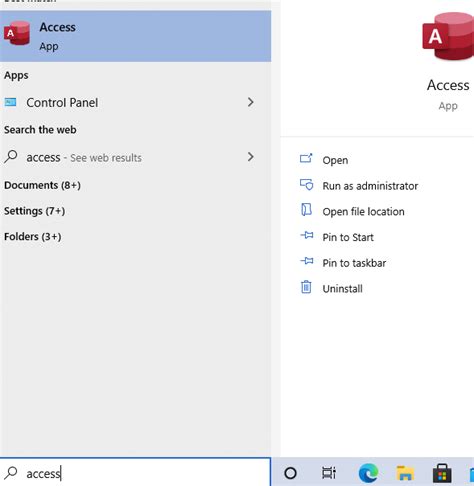The image size is (474, 486).
Task: Choose Open file location
Action: pos(363,211)
